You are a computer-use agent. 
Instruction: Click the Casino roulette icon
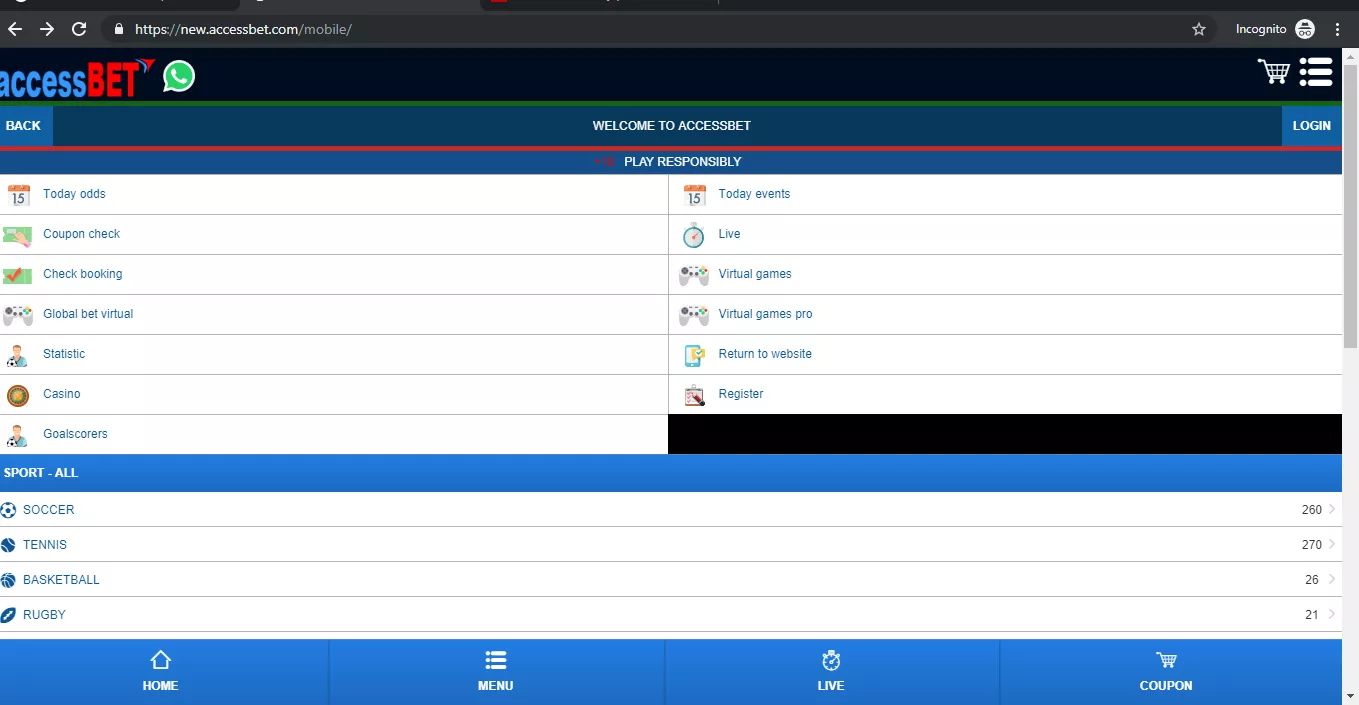click(18, 395)
